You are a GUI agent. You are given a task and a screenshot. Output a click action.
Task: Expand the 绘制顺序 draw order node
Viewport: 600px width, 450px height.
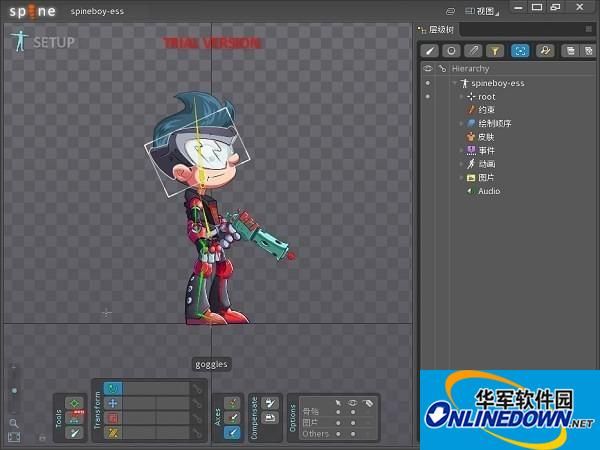click(x=461, y=123)
